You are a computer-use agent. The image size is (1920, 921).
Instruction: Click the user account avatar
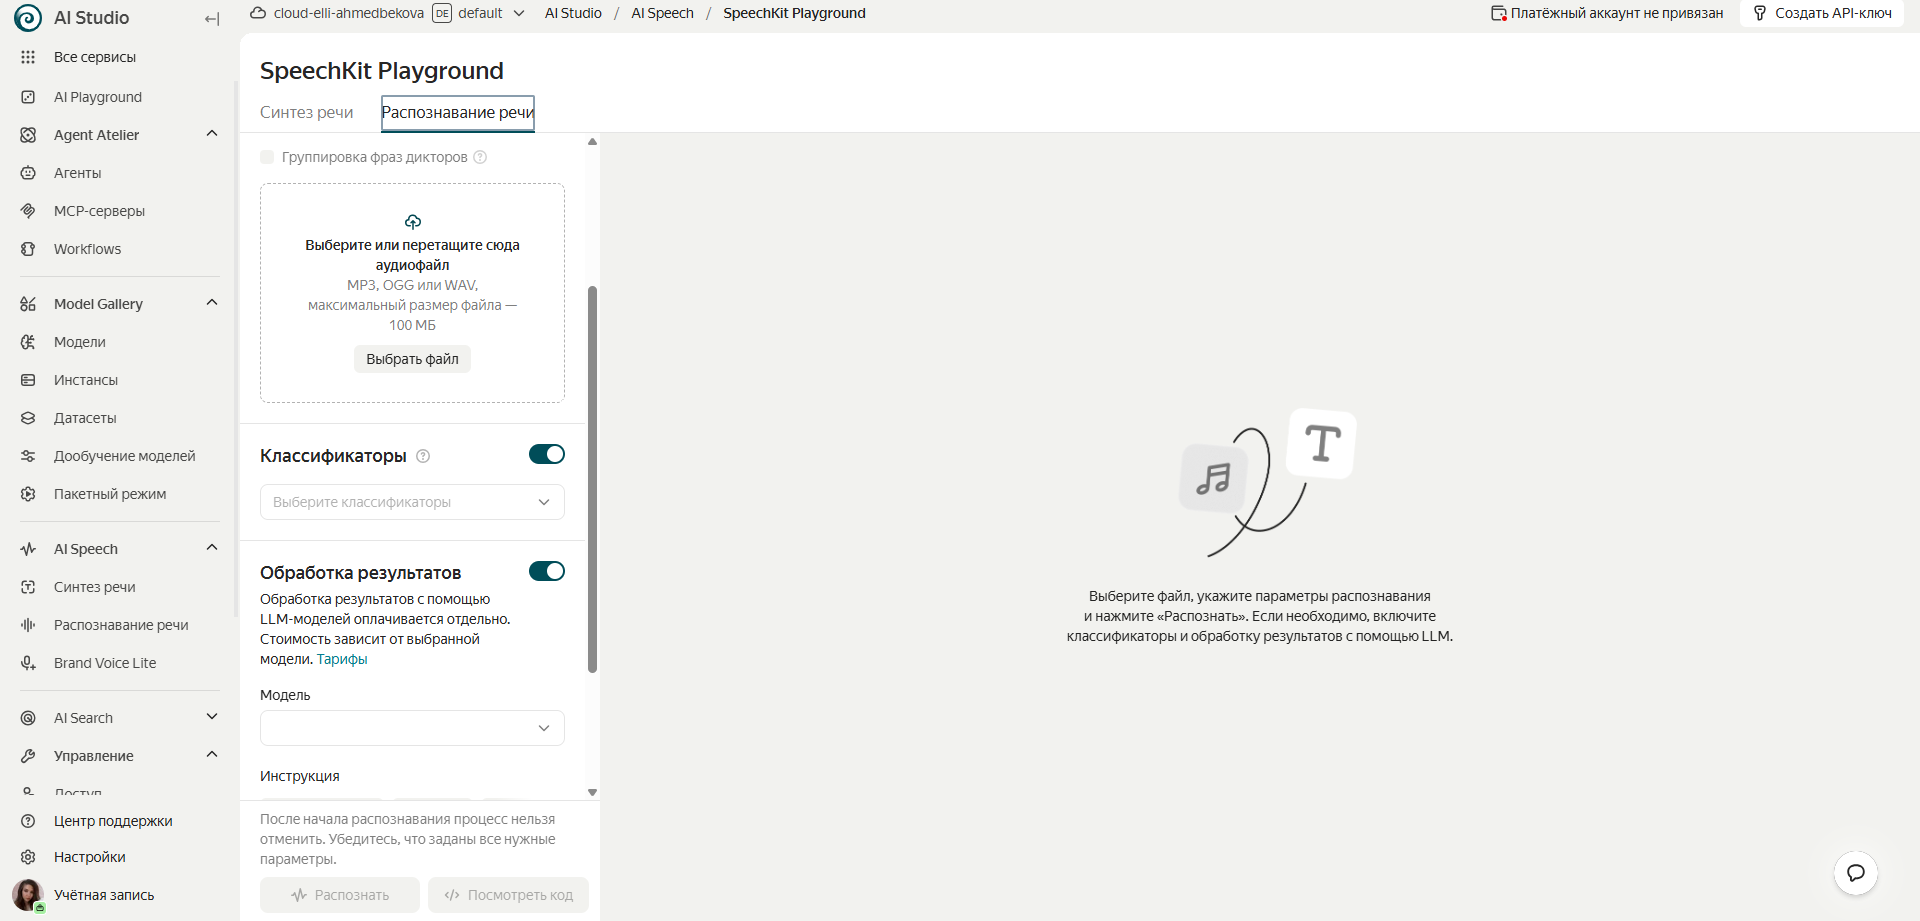tap(28, 895)
